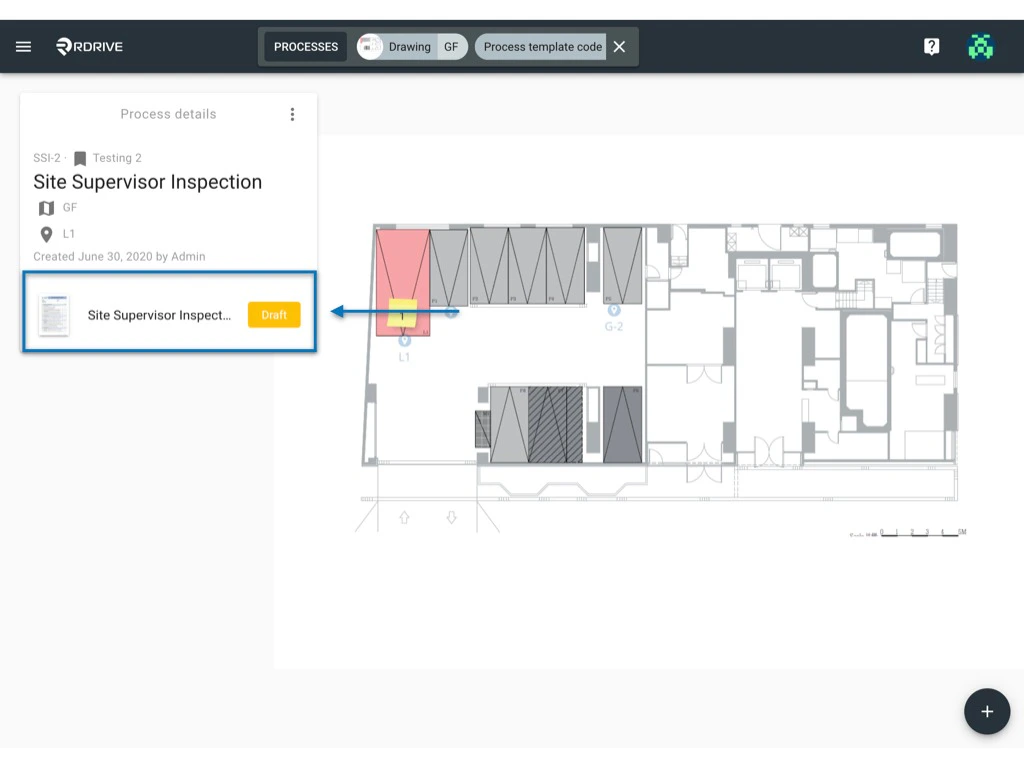Select the Drawing GF filter chip
Screen dimensions: 1024x768
tap(412, 47)
